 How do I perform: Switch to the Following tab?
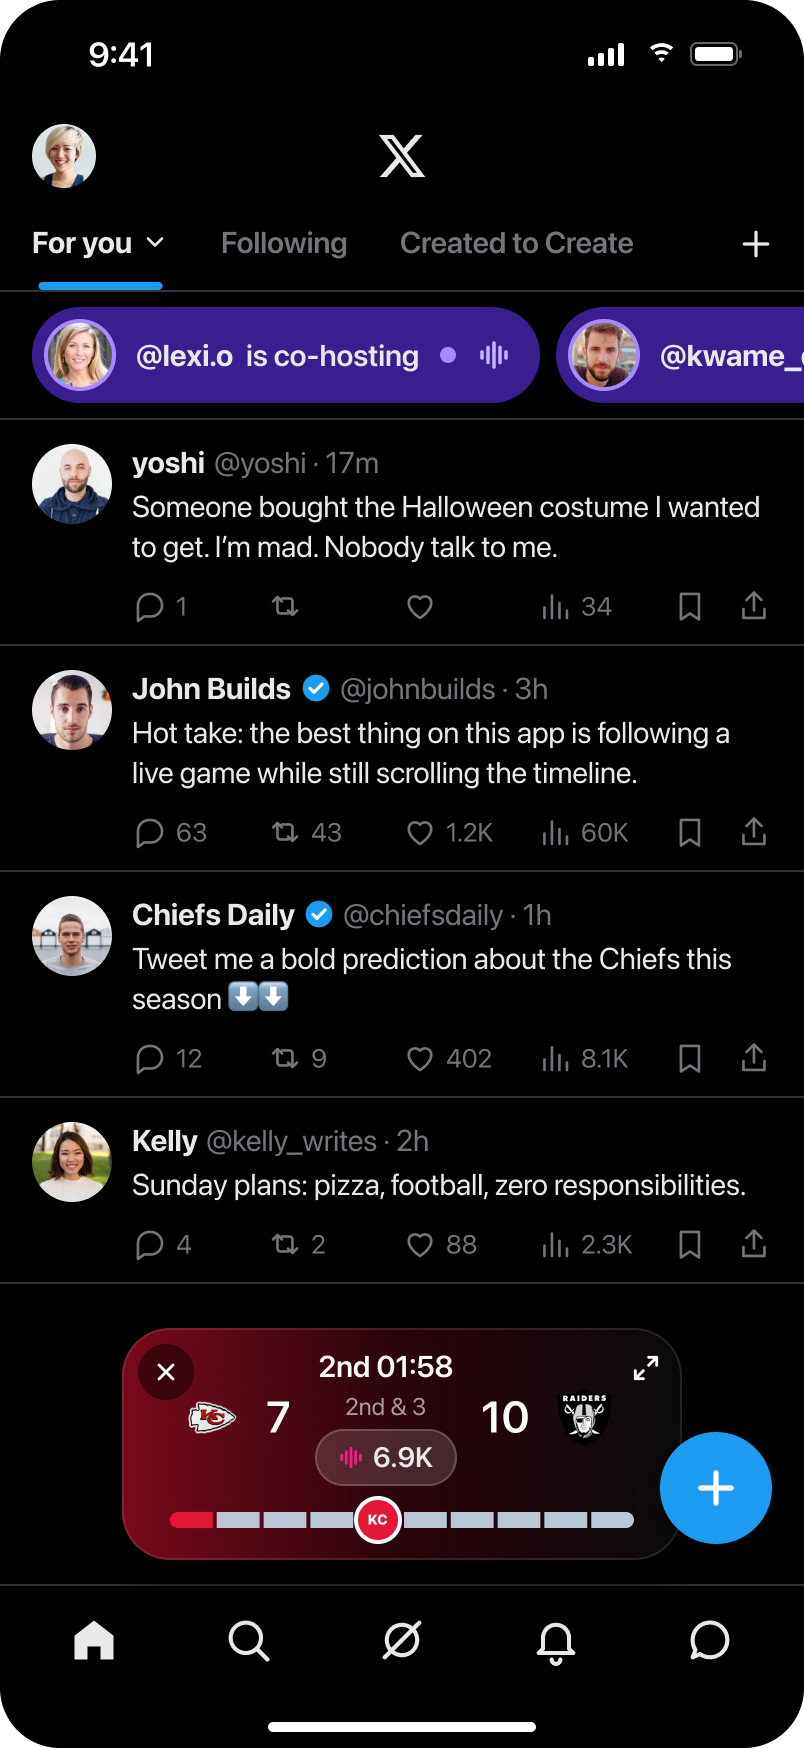284,243
